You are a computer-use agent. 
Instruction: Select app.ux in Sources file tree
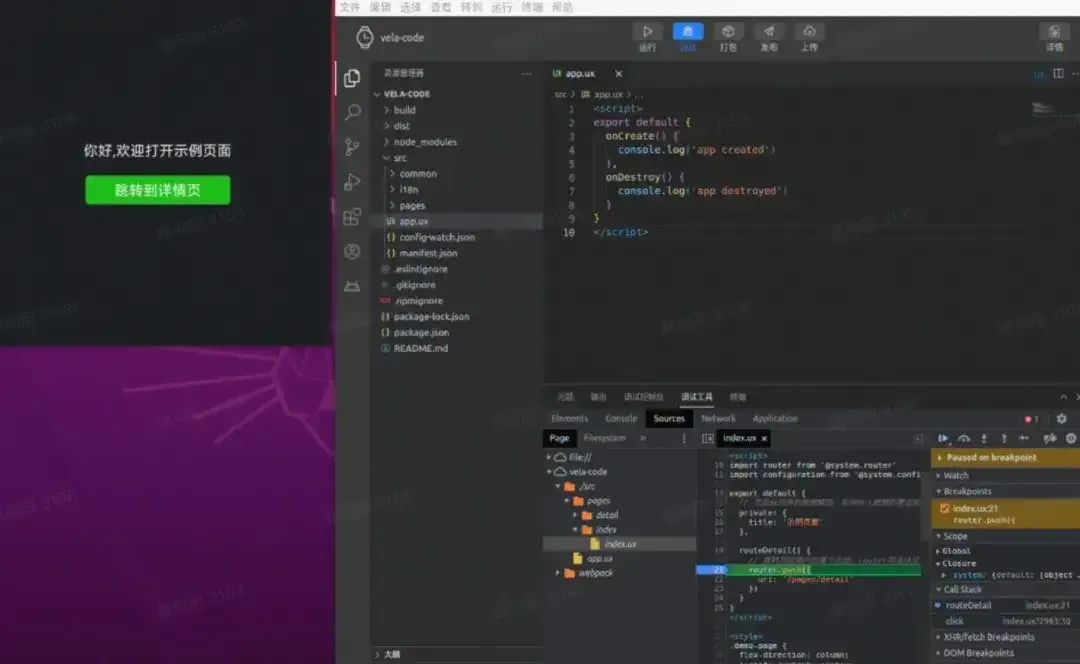(x=599, y=559)
